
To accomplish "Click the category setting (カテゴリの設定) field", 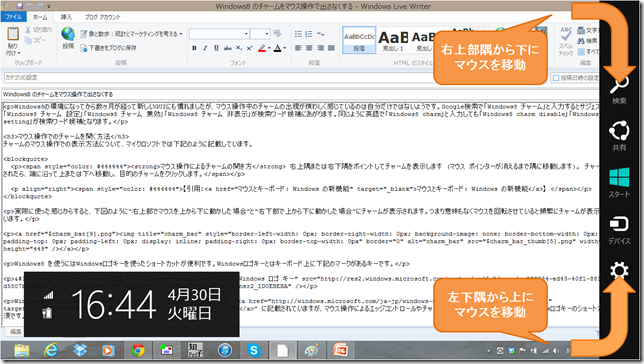I will (x=218, y=77).
